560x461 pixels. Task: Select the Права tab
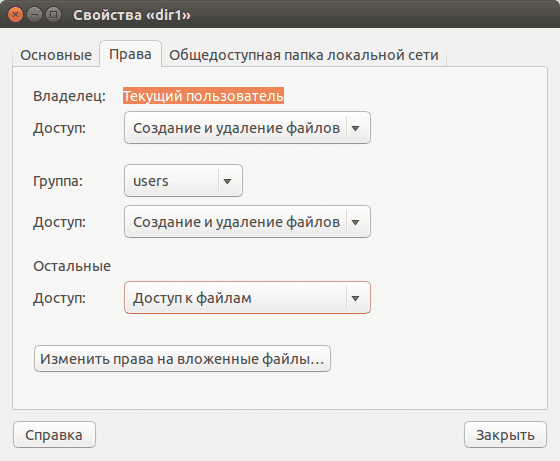coord(130,54)
